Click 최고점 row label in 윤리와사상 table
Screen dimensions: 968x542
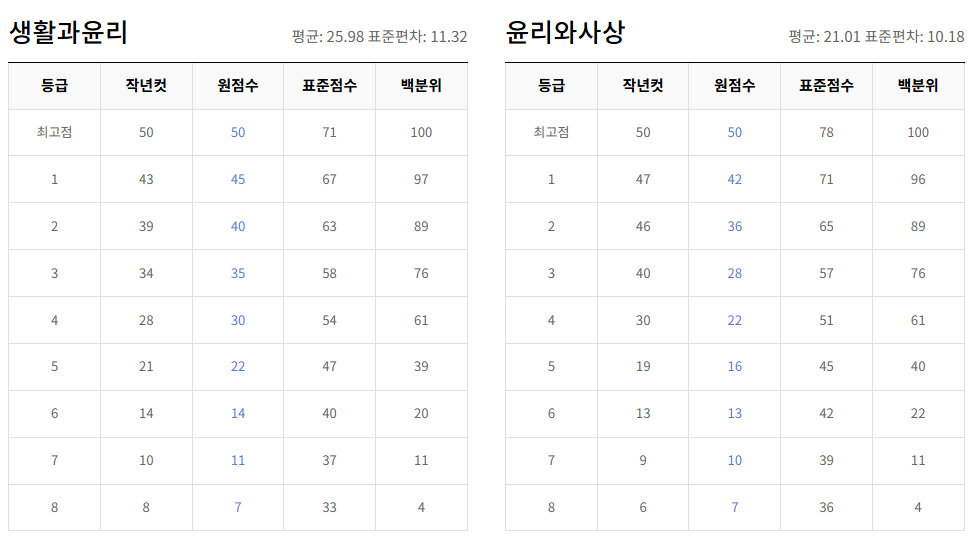pos(551,132)
